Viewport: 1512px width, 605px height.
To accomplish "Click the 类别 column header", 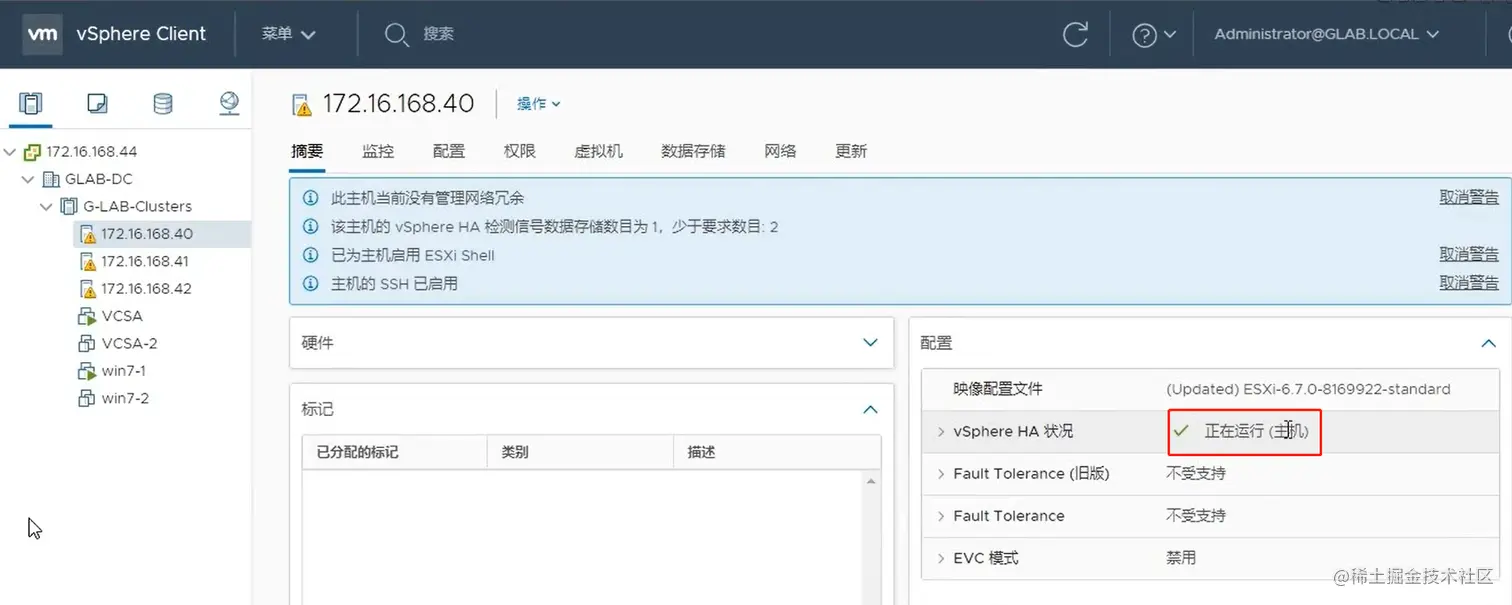I will pos(580,452).
